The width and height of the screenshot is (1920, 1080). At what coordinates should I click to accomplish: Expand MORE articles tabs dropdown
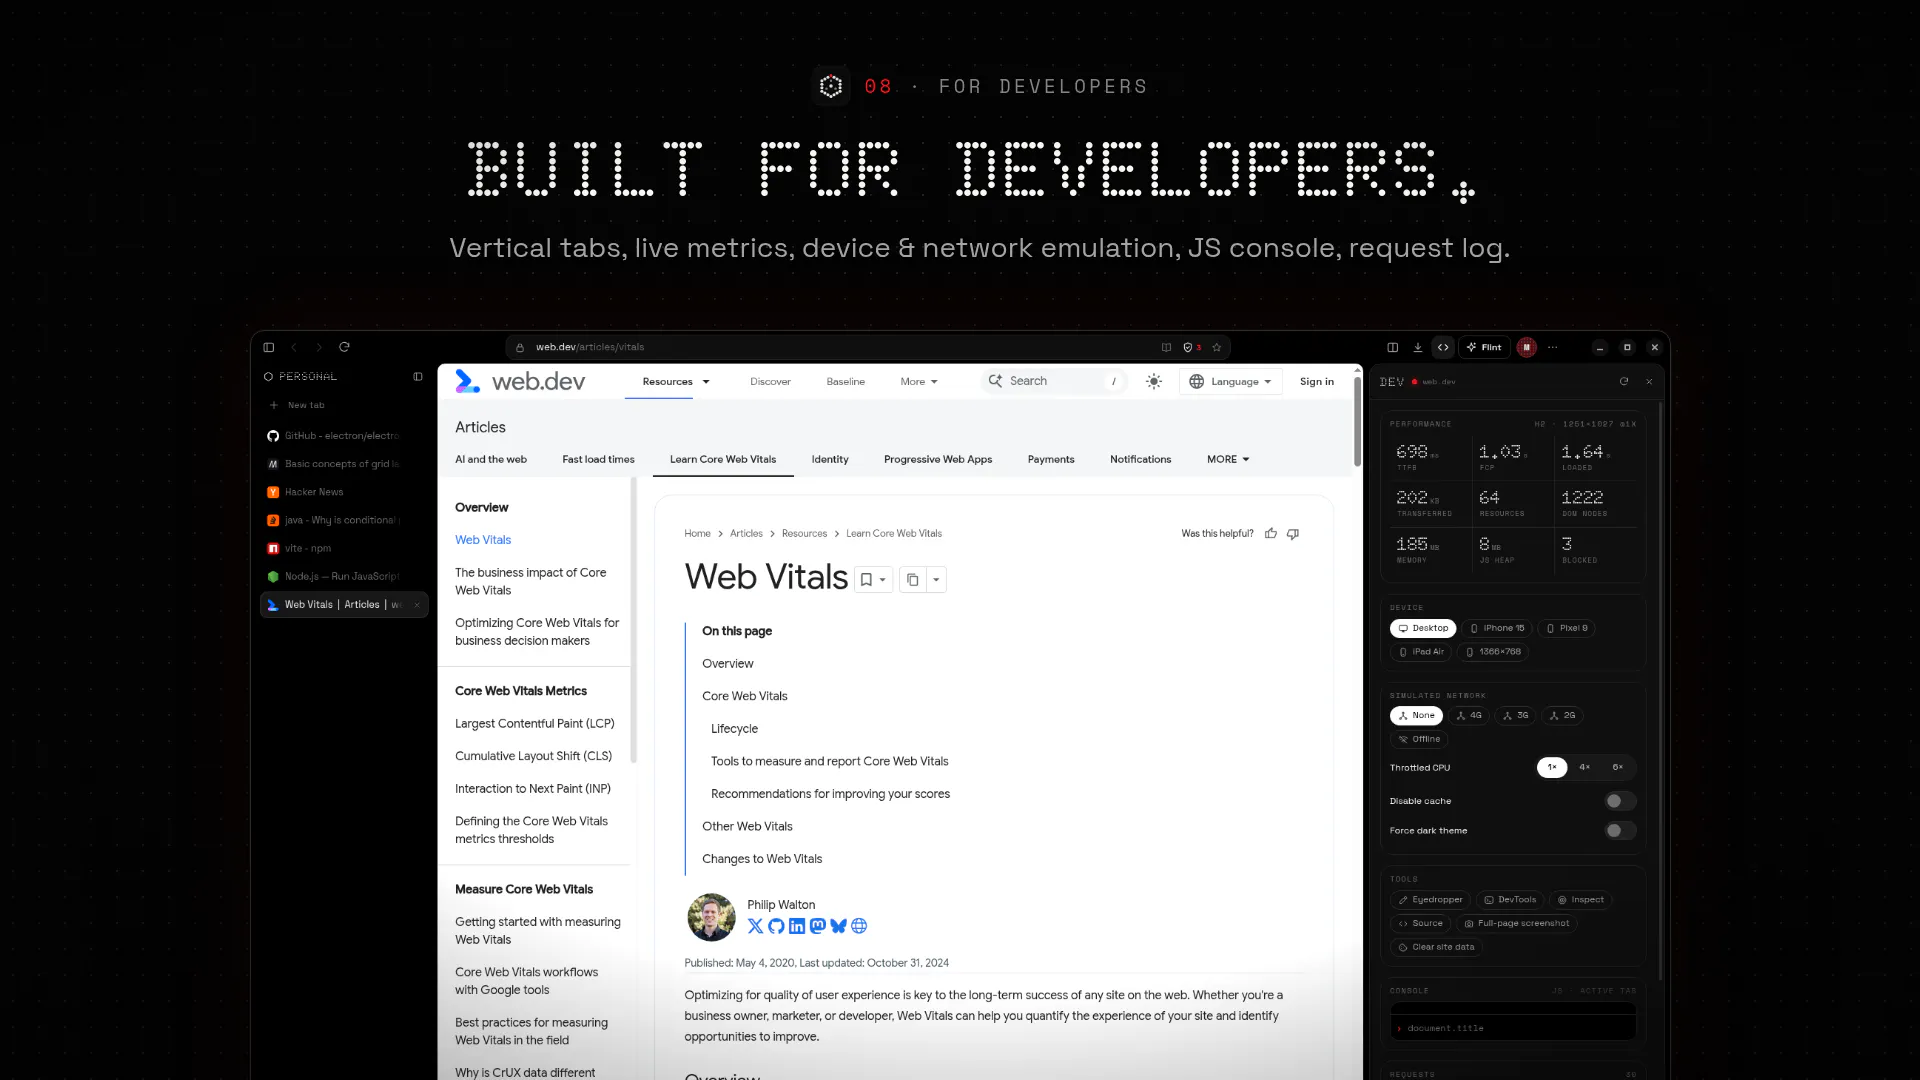[1228, 459]
